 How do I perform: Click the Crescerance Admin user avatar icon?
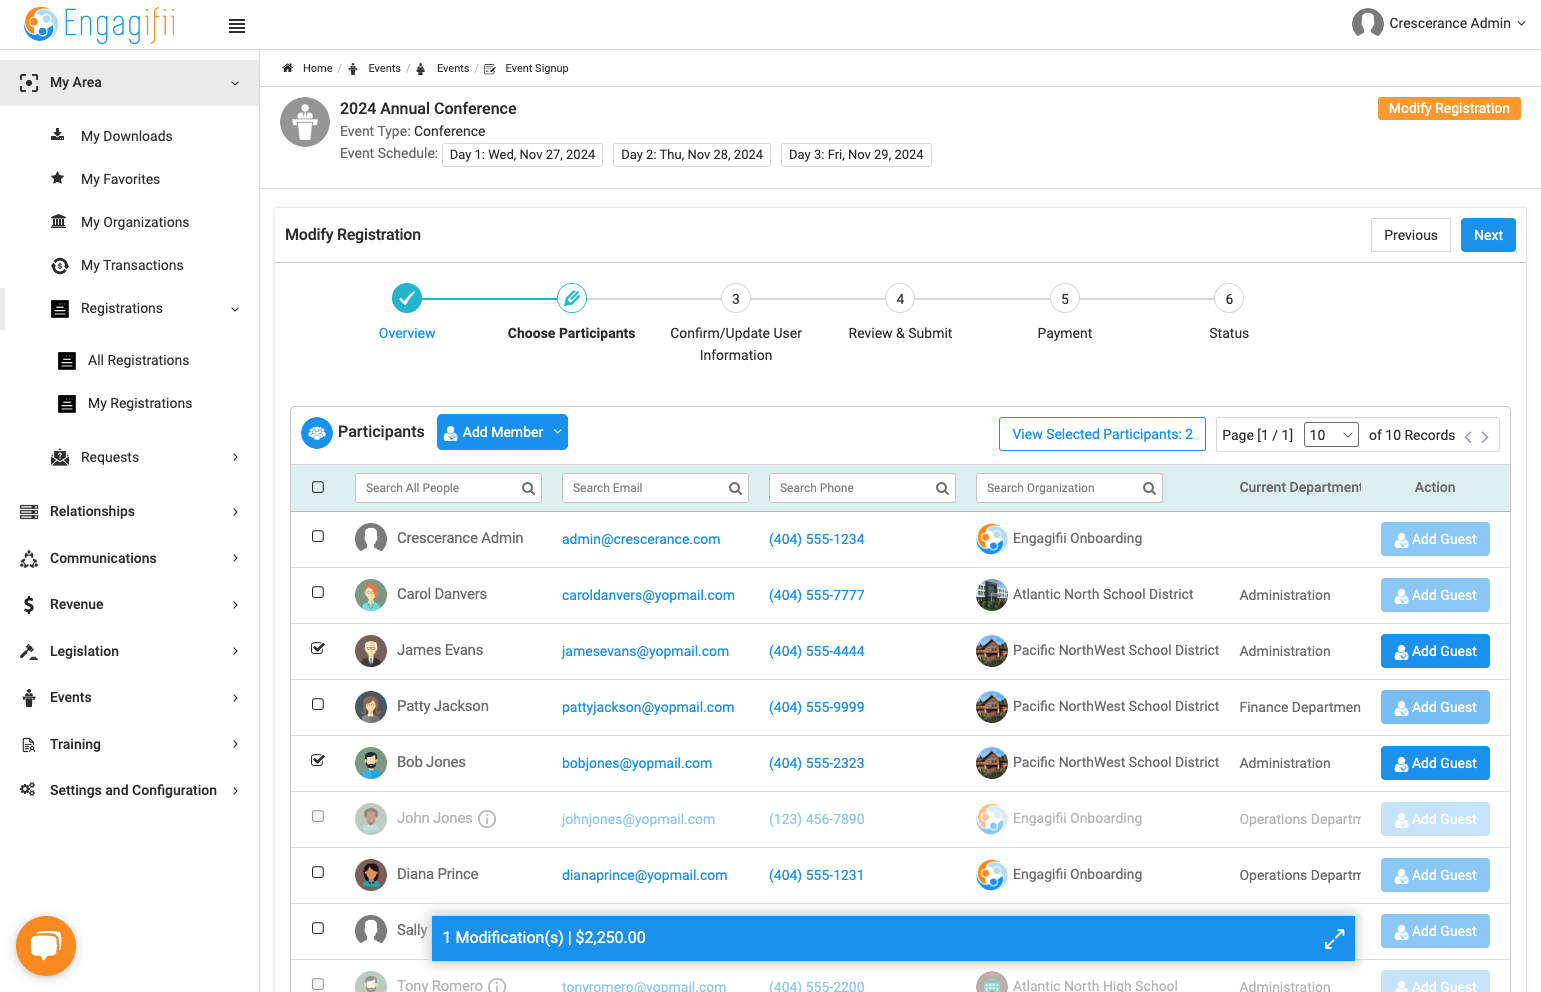[1367, 24]
